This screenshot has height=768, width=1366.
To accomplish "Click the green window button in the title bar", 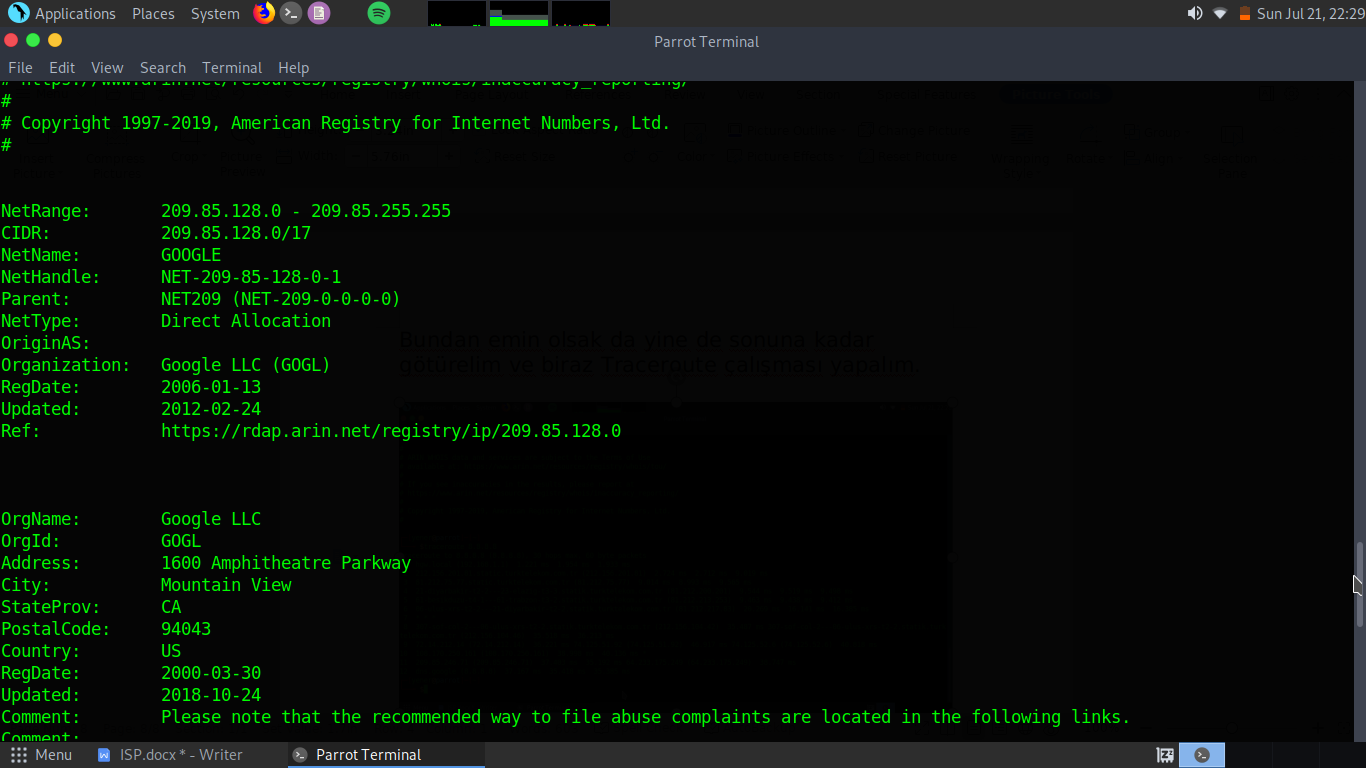I will tap(33, 40).
